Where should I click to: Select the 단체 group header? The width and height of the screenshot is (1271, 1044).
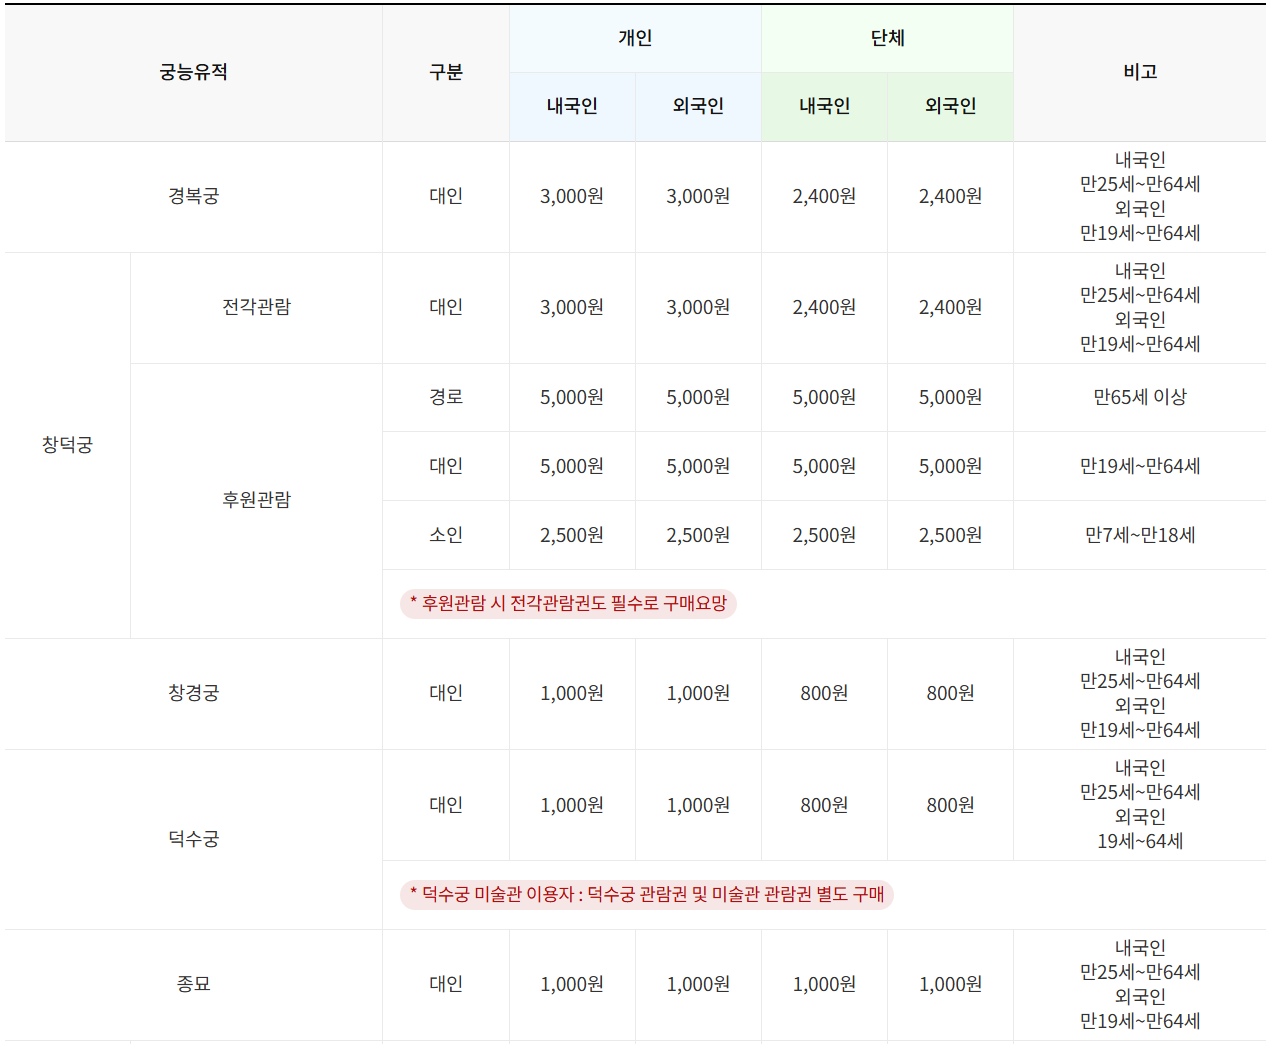click(x=887, y=38)
